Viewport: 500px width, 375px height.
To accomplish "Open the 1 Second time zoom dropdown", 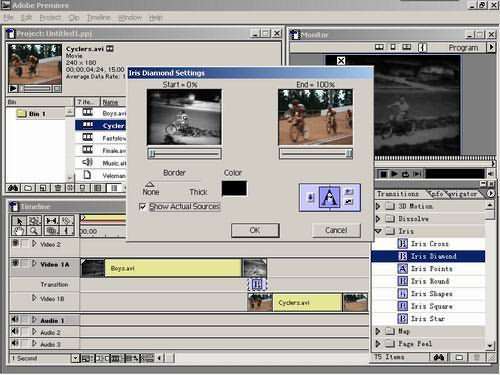I will point(75,358).
